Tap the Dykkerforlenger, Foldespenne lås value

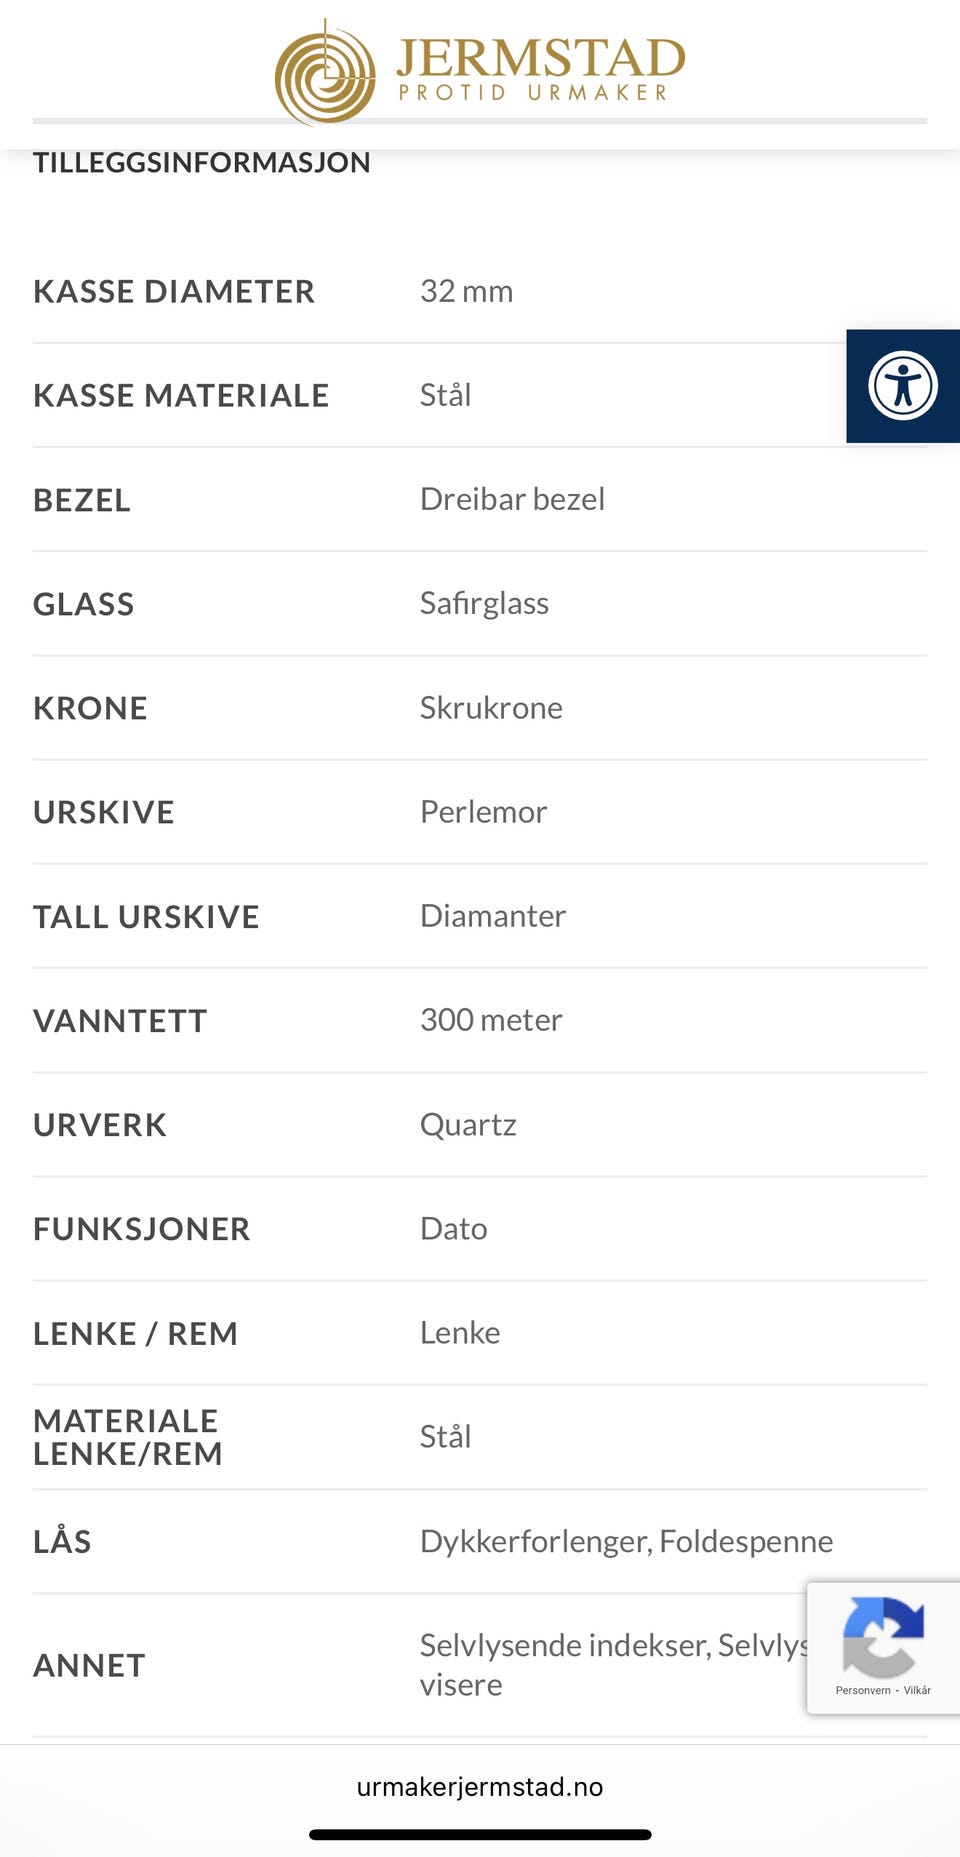click(x=626, y=1541)
